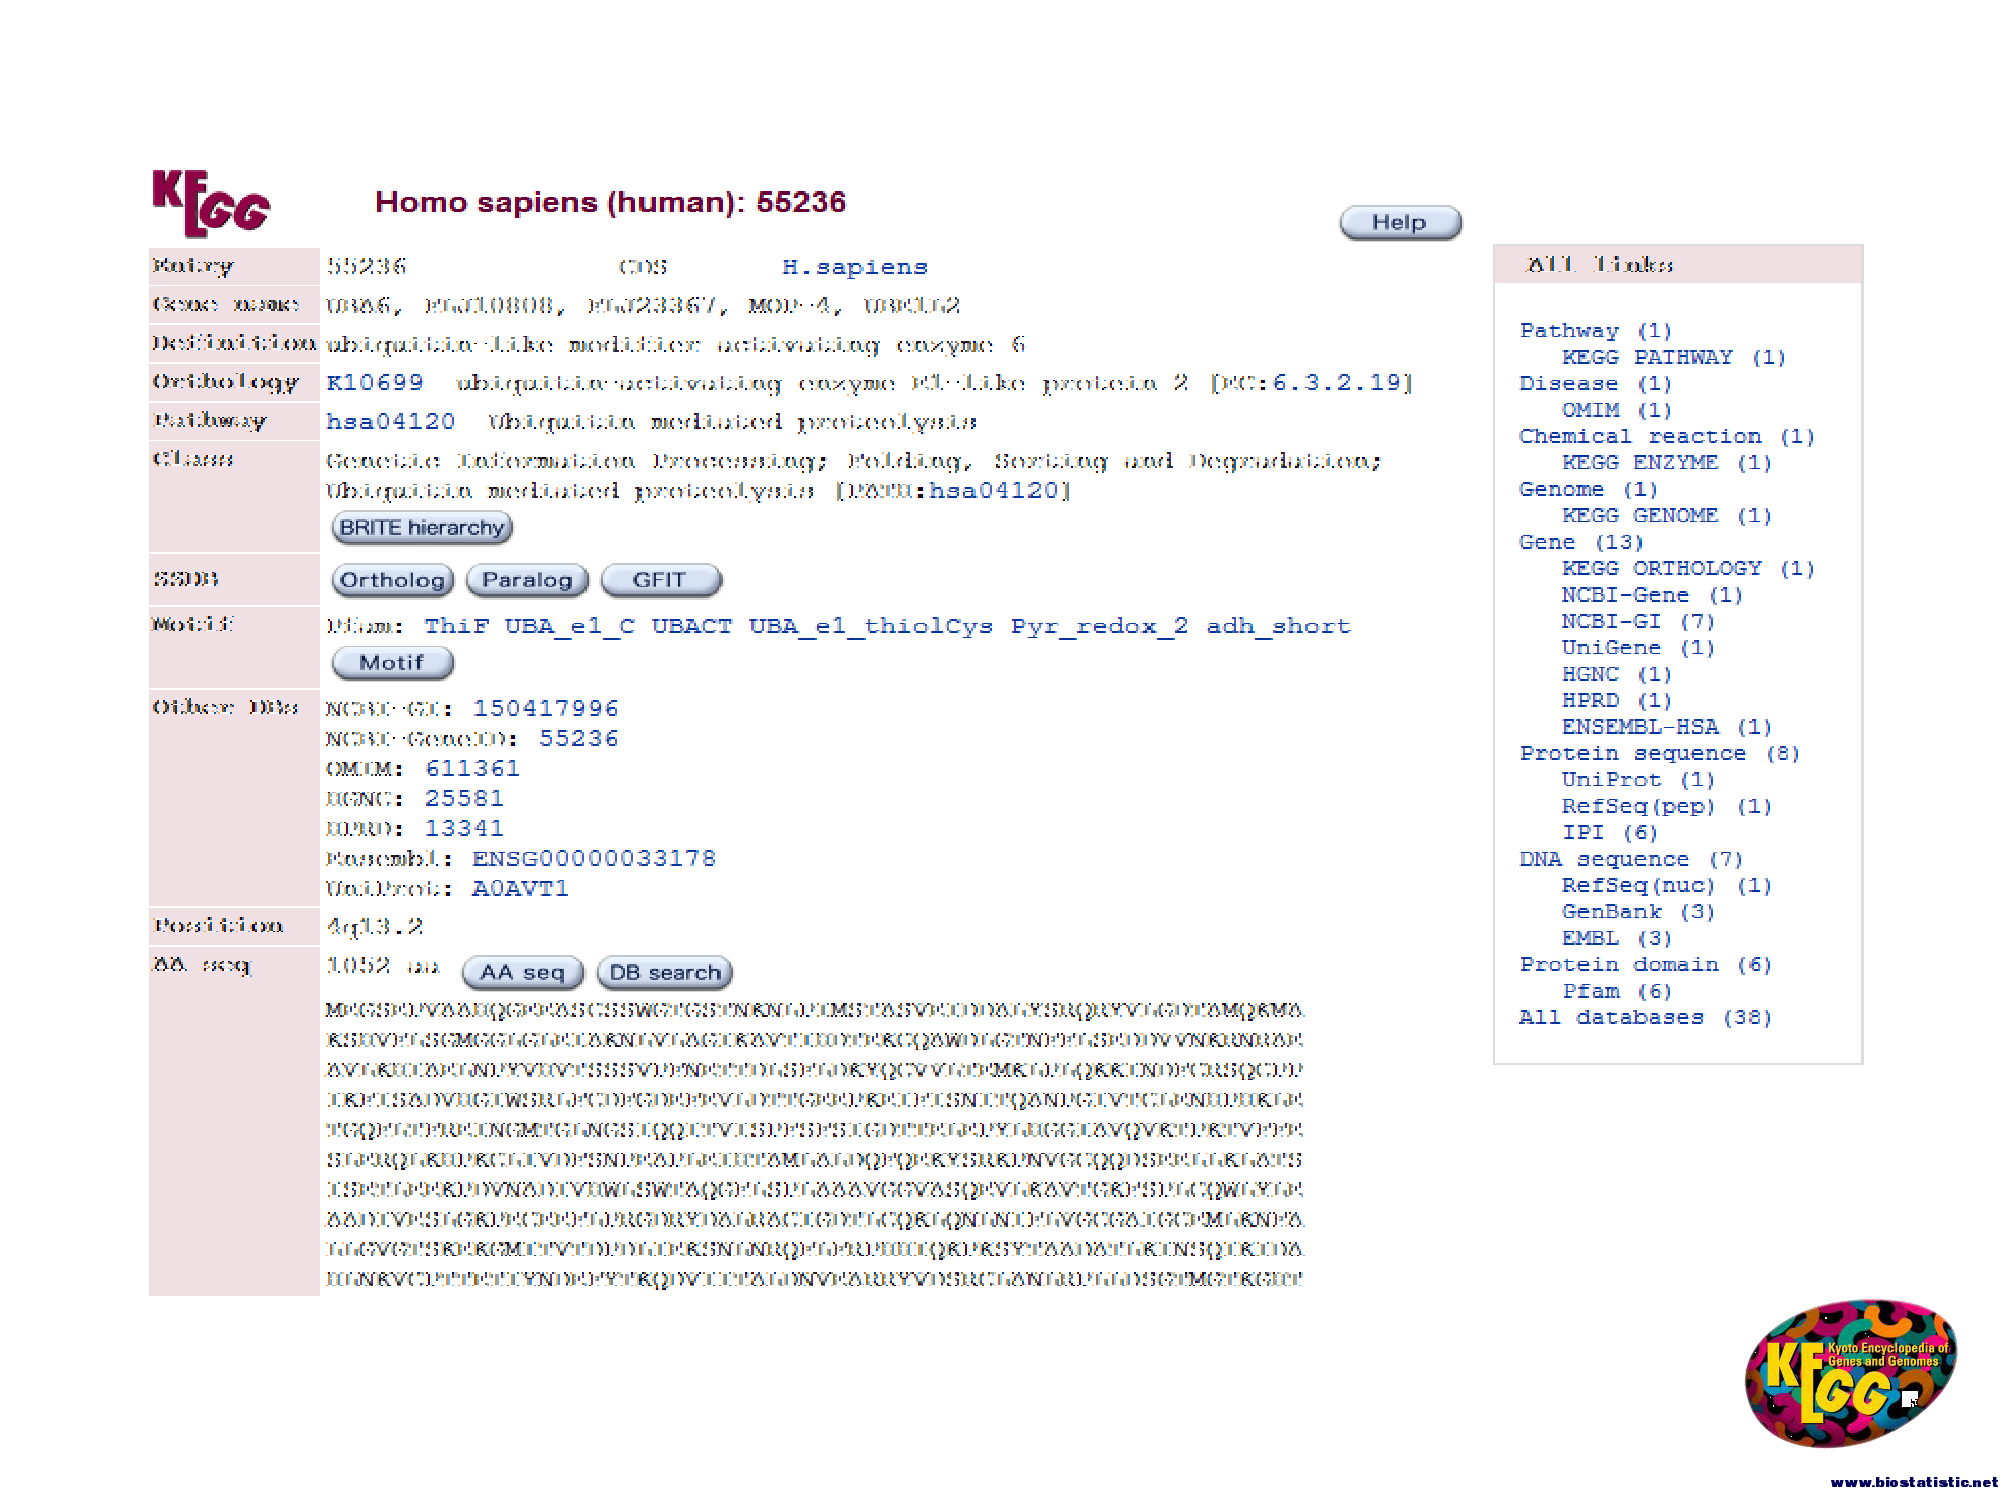
Task: Open orthology entry K10699
Action: coord(375,383)
